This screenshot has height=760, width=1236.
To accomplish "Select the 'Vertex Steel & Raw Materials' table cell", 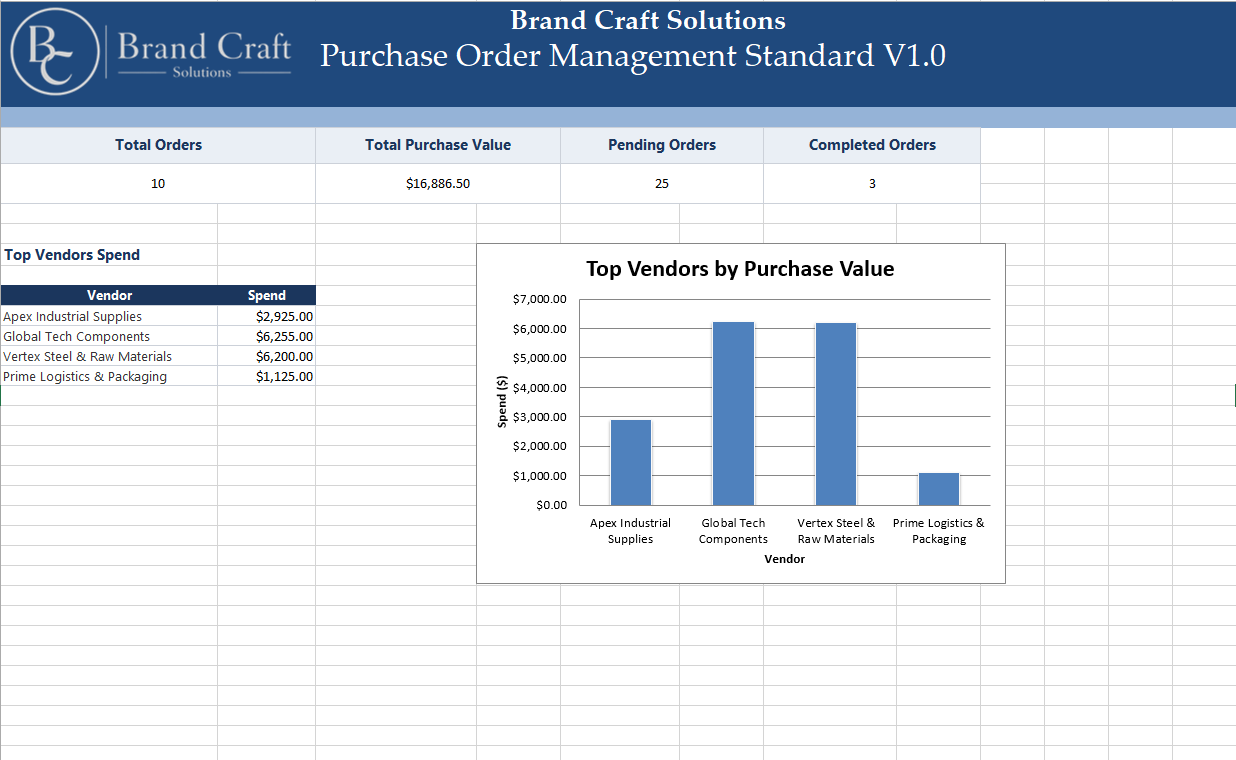I will point(109,356).
